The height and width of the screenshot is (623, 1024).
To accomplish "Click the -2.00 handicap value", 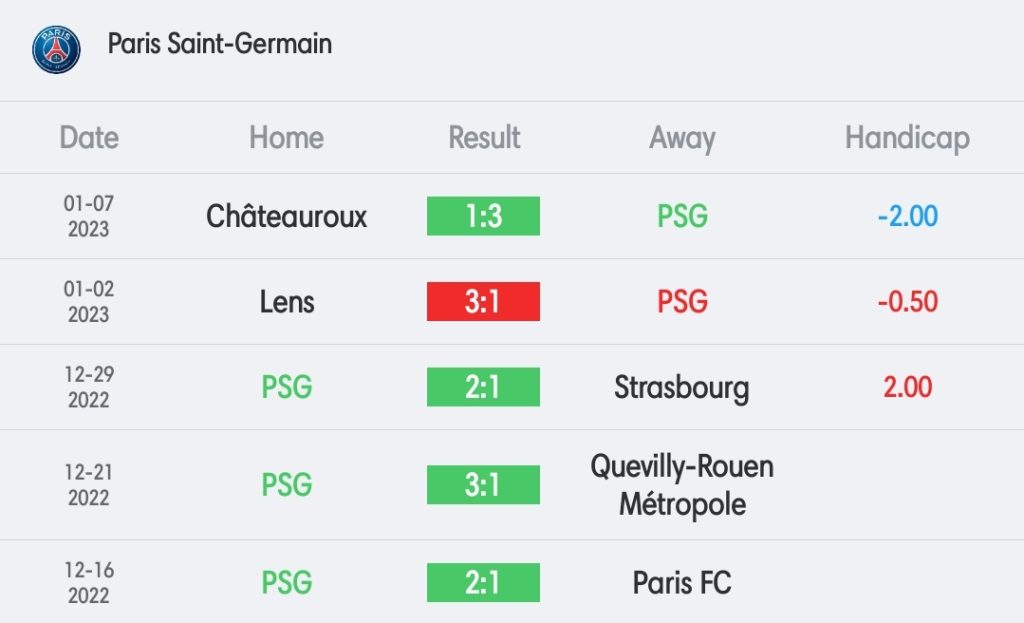I will [908, 216].
